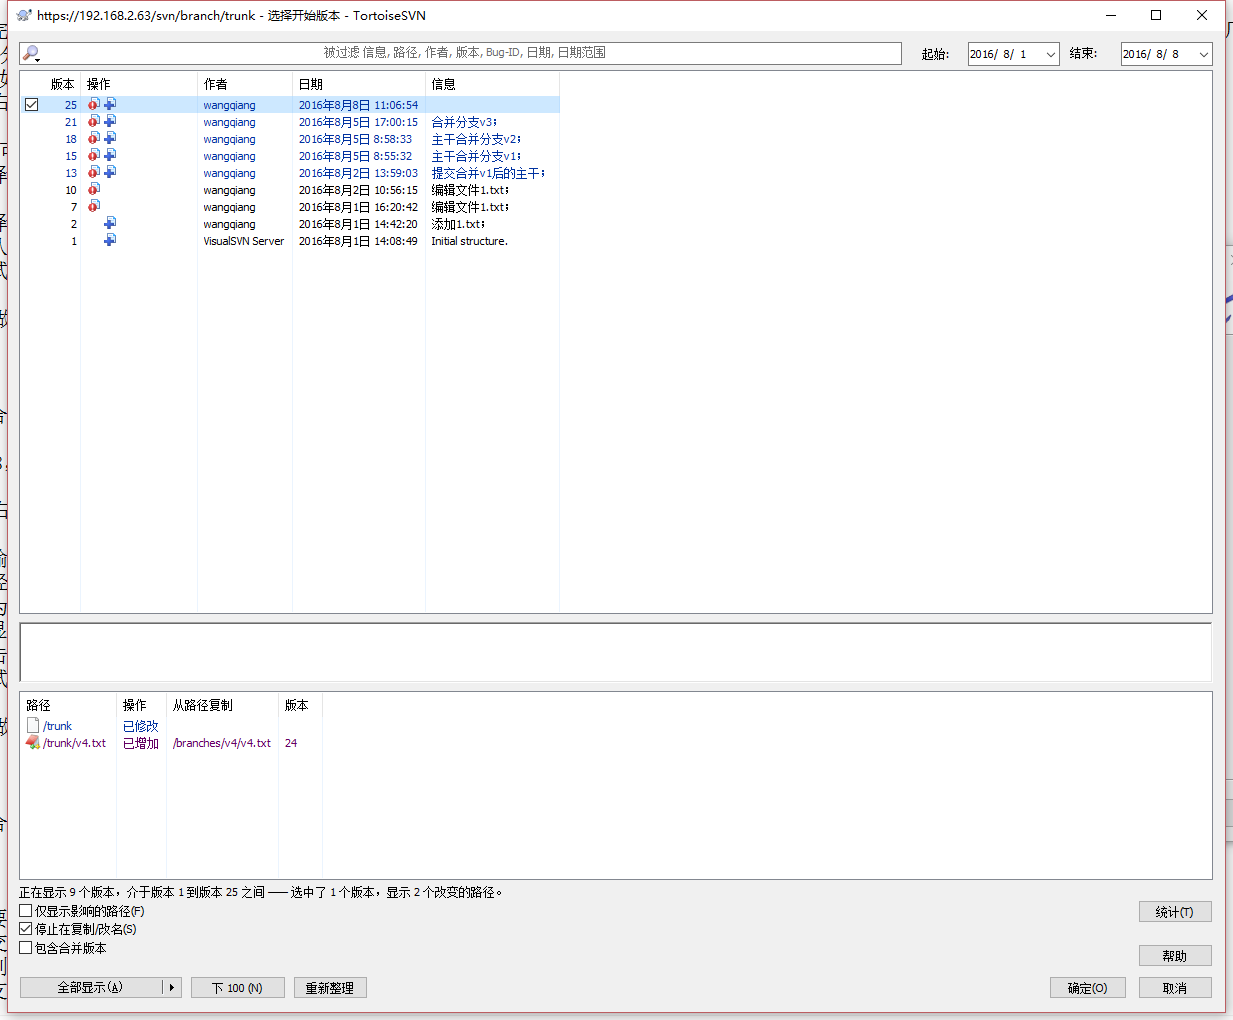Click the search filter magnifier icon
The image size is (1233, 1020).
31,53
